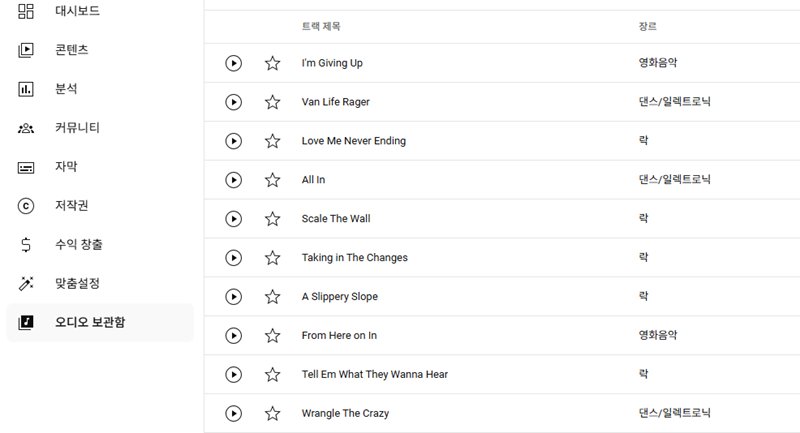The height and width of the screenshot is (433, 800).
Task: Open the 분석 analytics chart icon
Action: (26, 89)
